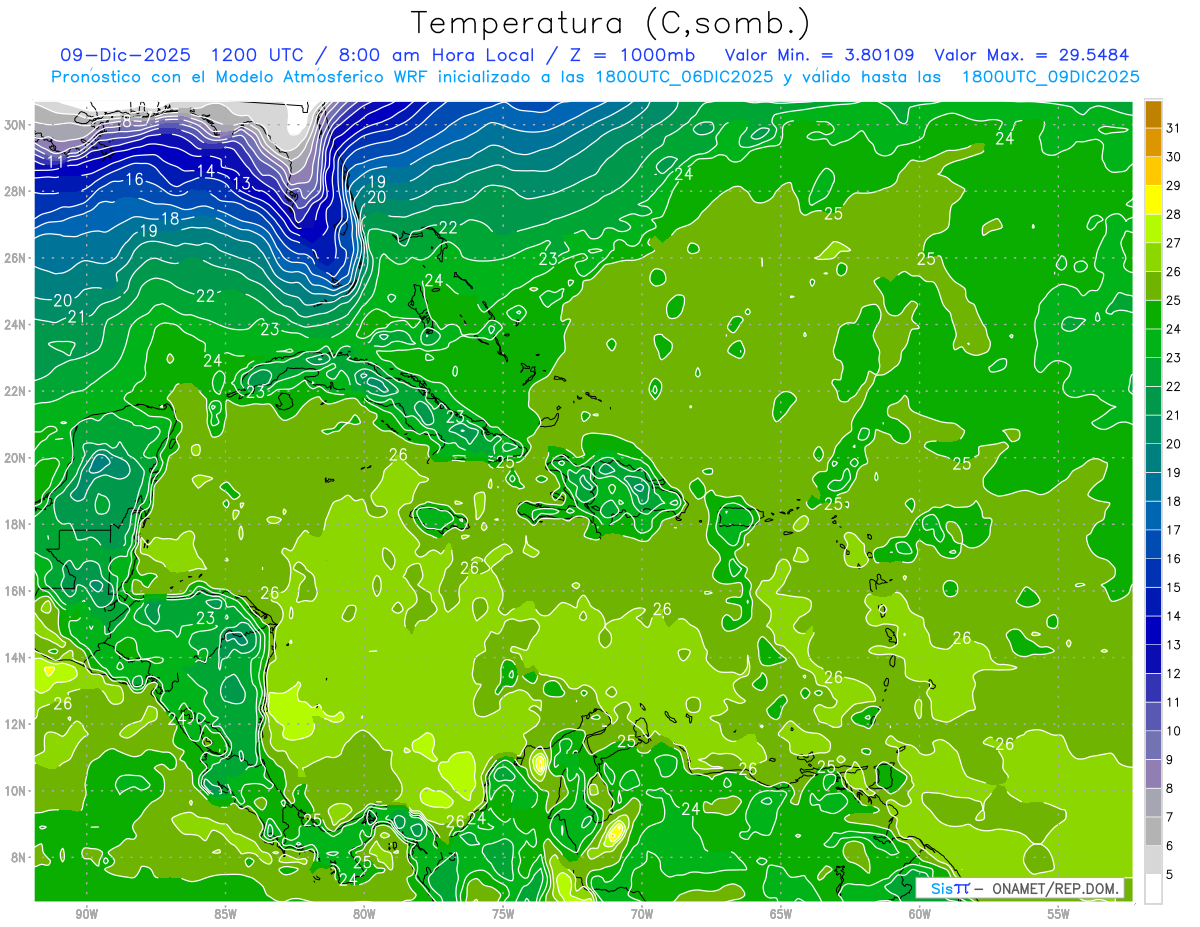This screenshot has width=1200, height=927.
Task: Click the '20N' latitude axis label
Action: [x=15, y=458]
